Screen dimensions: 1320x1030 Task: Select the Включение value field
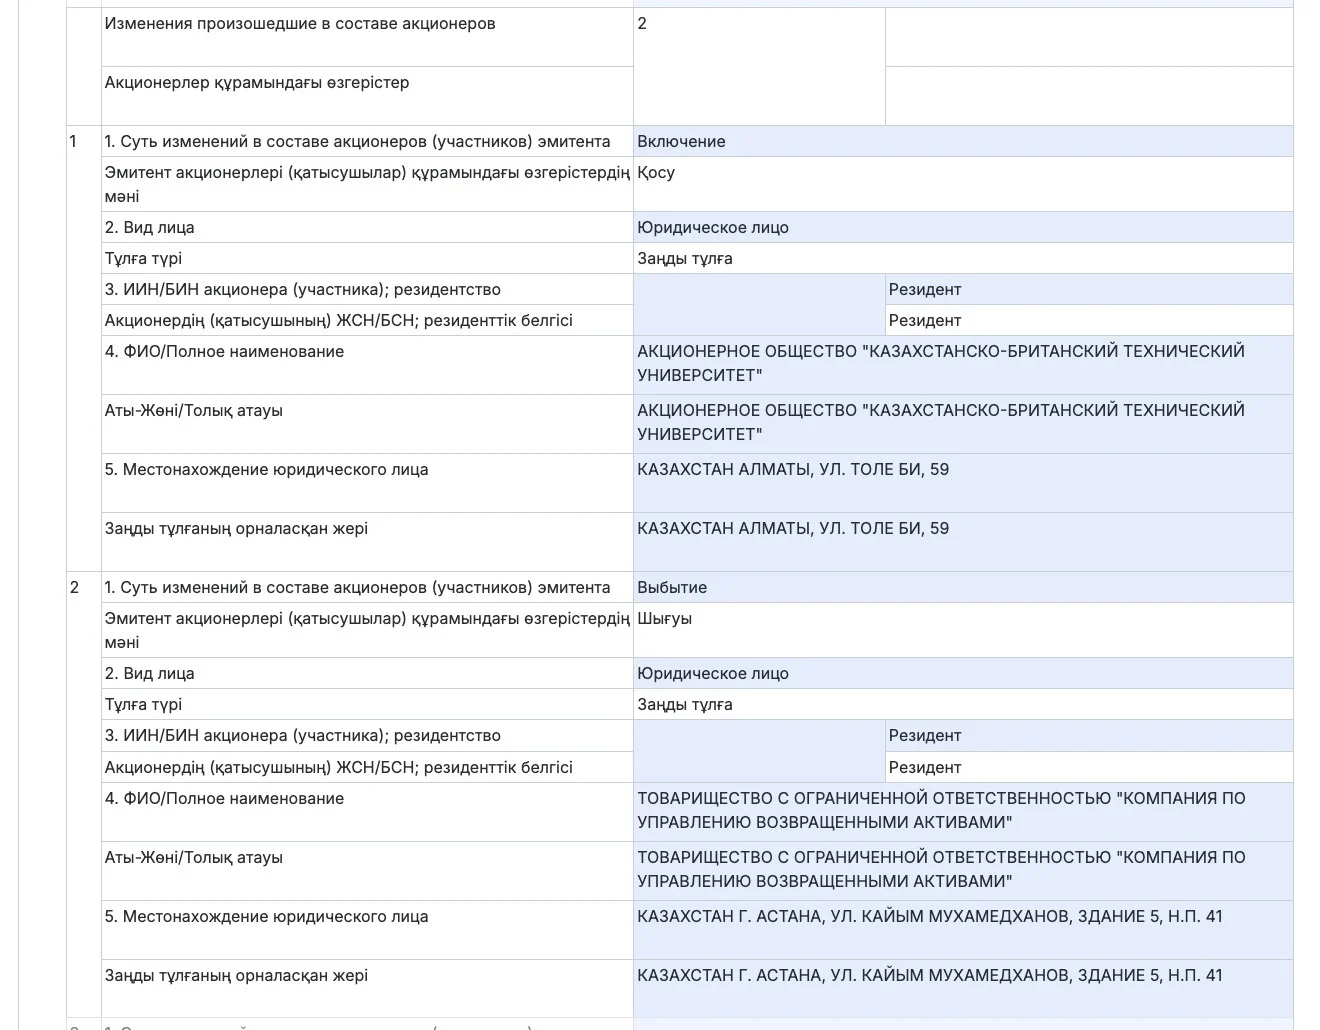coord(962,141)
